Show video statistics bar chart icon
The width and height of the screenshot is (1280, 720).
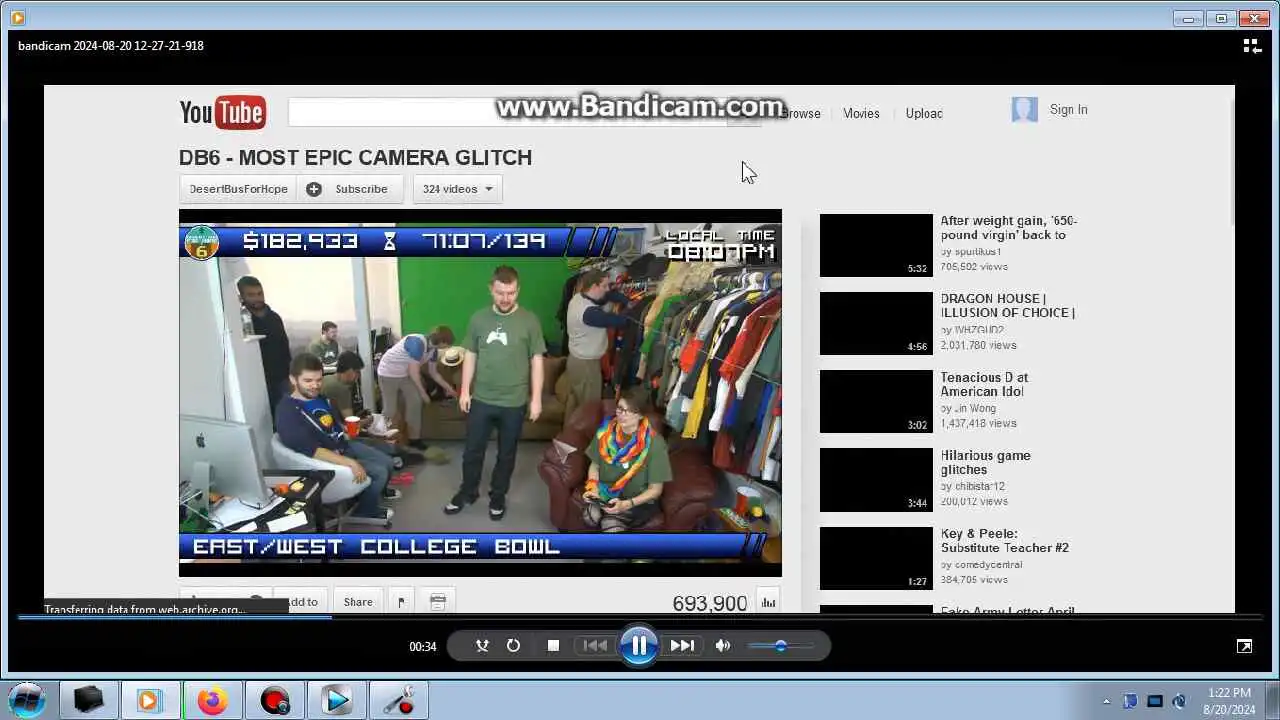click(x=768, y=602)
